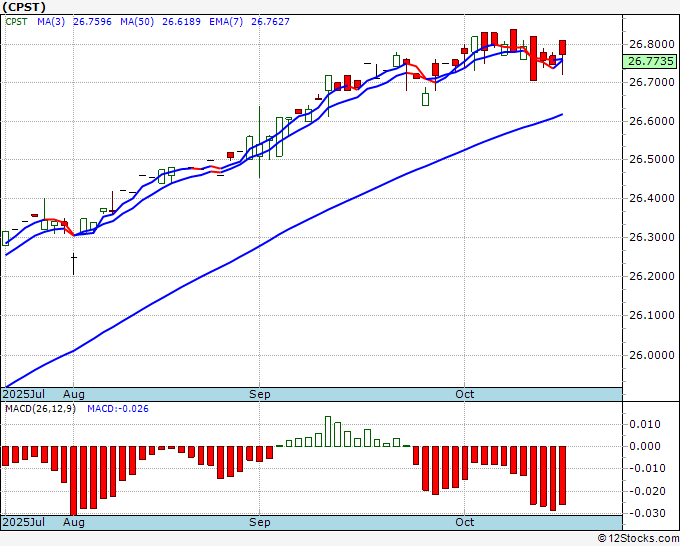This screenshot has height=546, width=680.
Task: Click the 0.000 MACD axis label
Action: pyautogui.click(x=644, y=446)
